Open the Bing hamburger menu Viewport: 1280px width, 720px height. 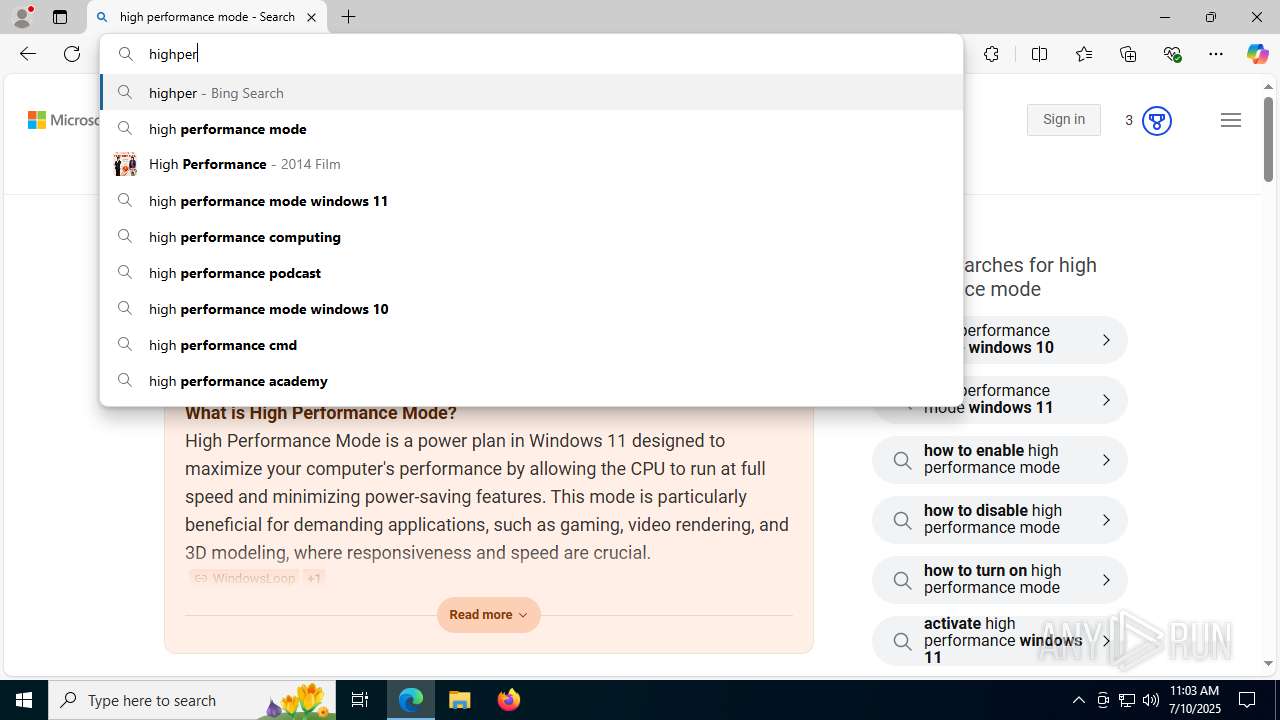[1231, 120]
